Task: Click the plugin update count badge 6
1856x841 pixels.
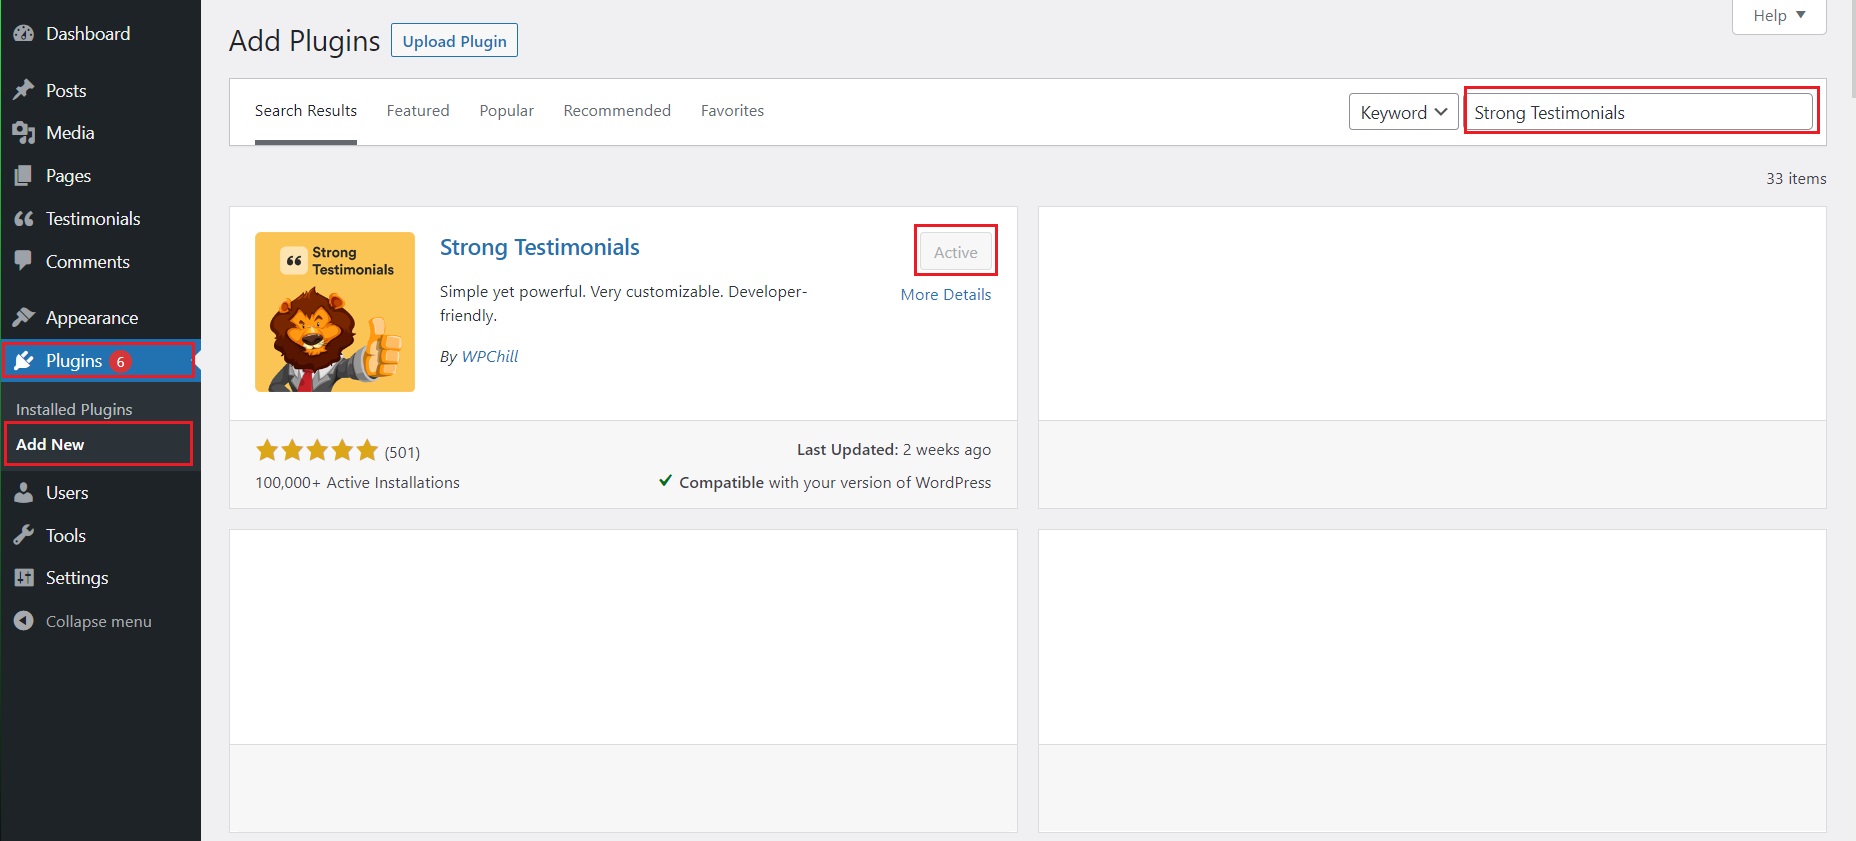Action: click(x=120, y=362)
